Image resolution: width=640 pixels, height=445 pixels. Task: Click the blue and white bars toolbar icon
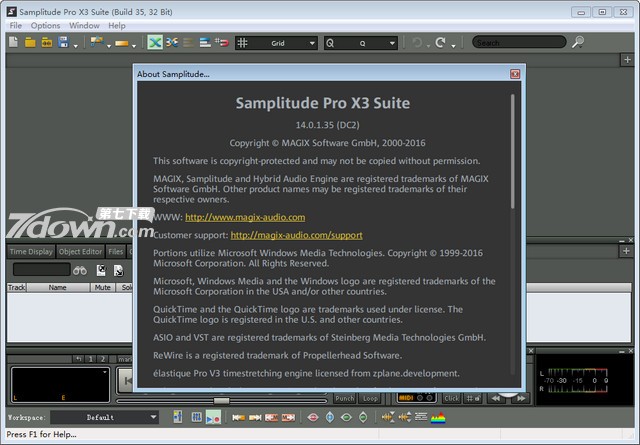[205, 42]
